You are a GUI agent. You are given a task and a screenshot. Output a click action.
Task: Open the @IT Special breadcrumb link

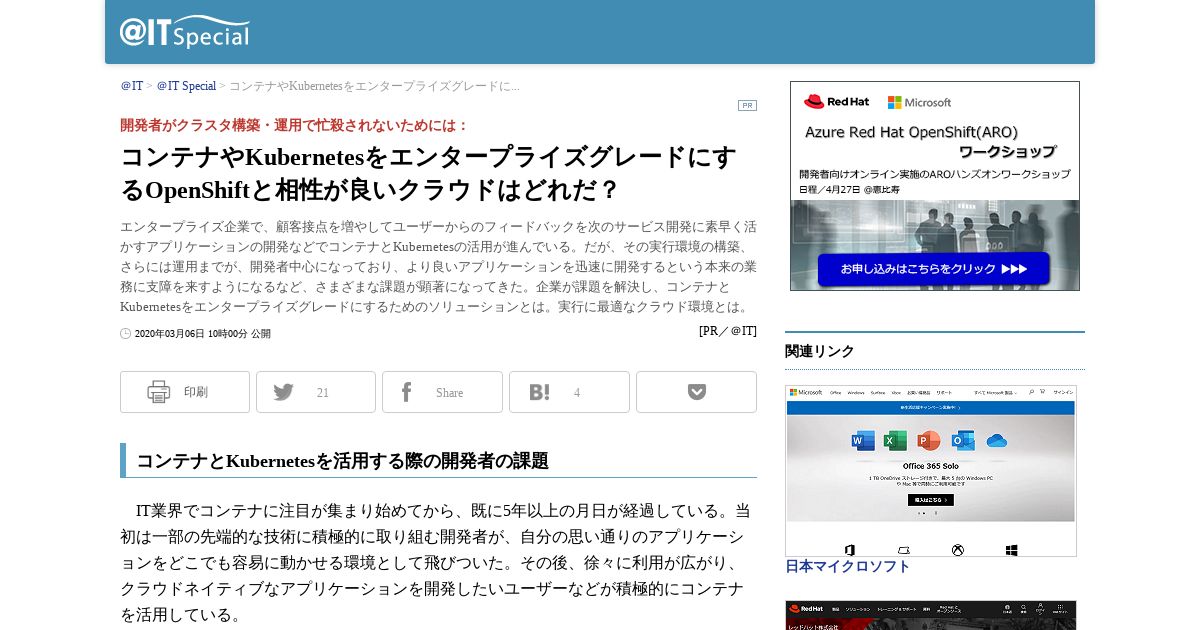pos(186,86)
